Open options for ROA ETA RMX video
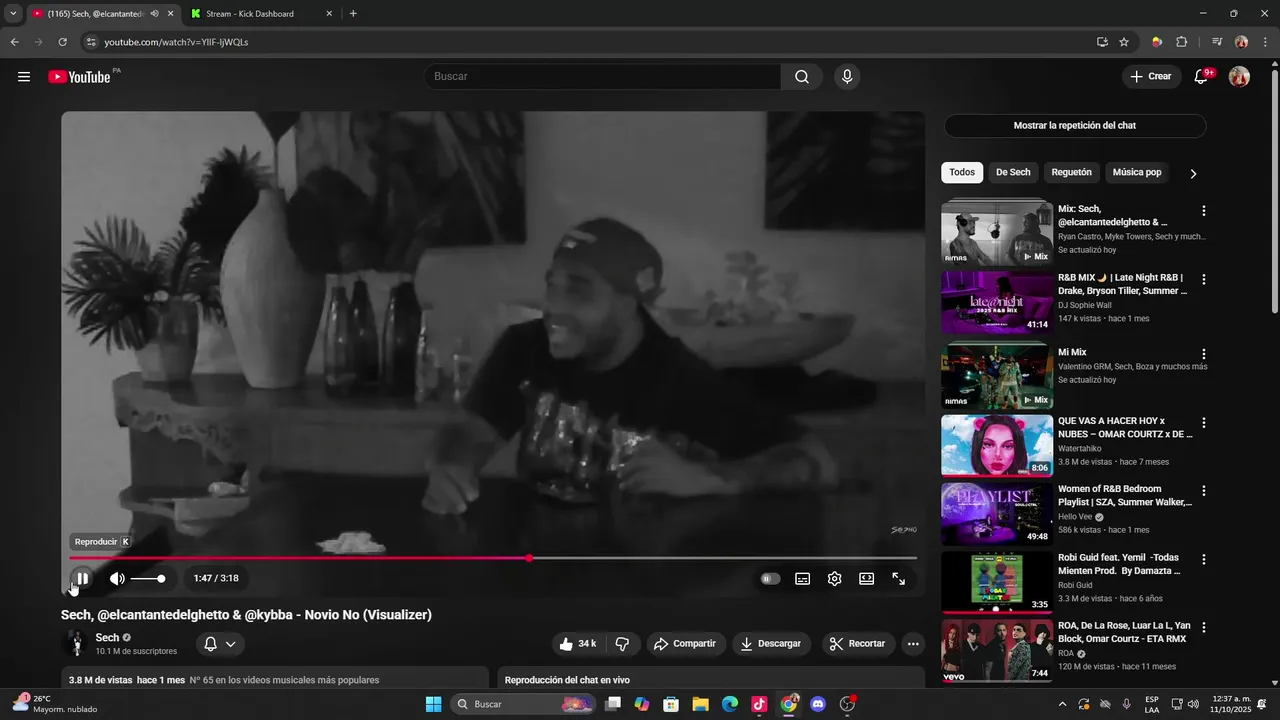 1204,627
